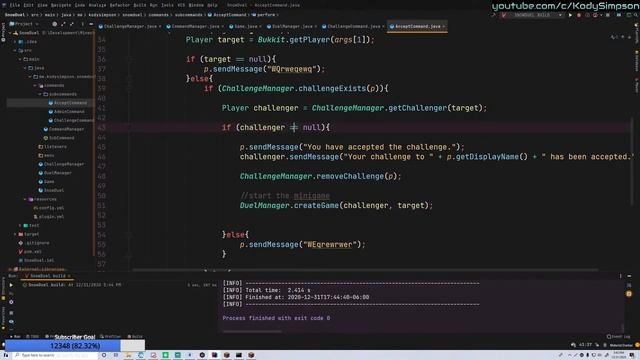The width and height of the screenshot is (640, 360).
Task: Click the search everywhere magnifier icon
Action: pyautogui.click(x=636, y=15)
